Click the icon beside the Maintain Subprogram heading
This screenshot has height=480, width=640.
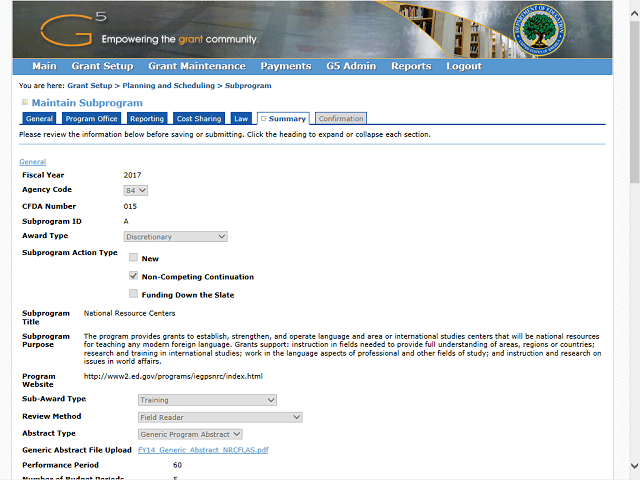coord(25,102)
